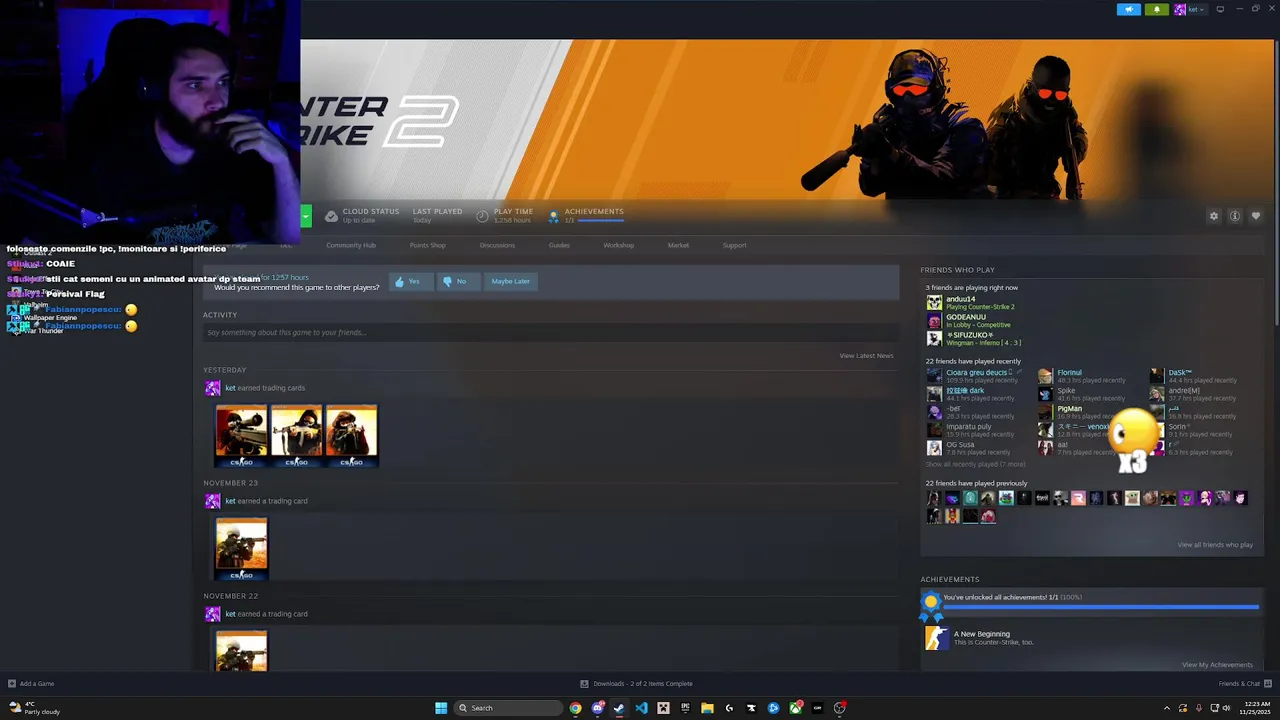Open friend andrei[M] profile

click(x=1195, y=394)
